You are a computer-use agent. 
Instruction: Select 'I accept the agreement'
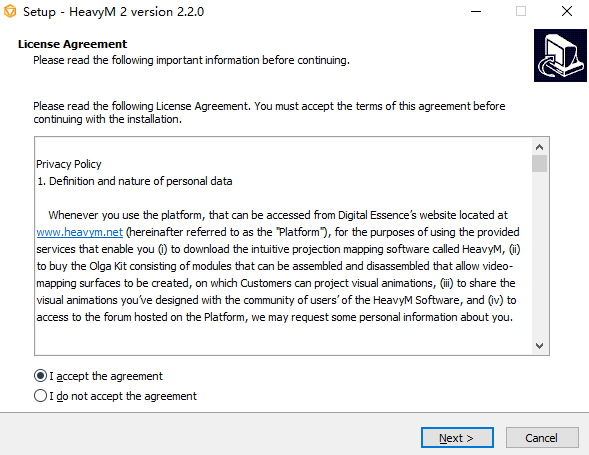98,376
